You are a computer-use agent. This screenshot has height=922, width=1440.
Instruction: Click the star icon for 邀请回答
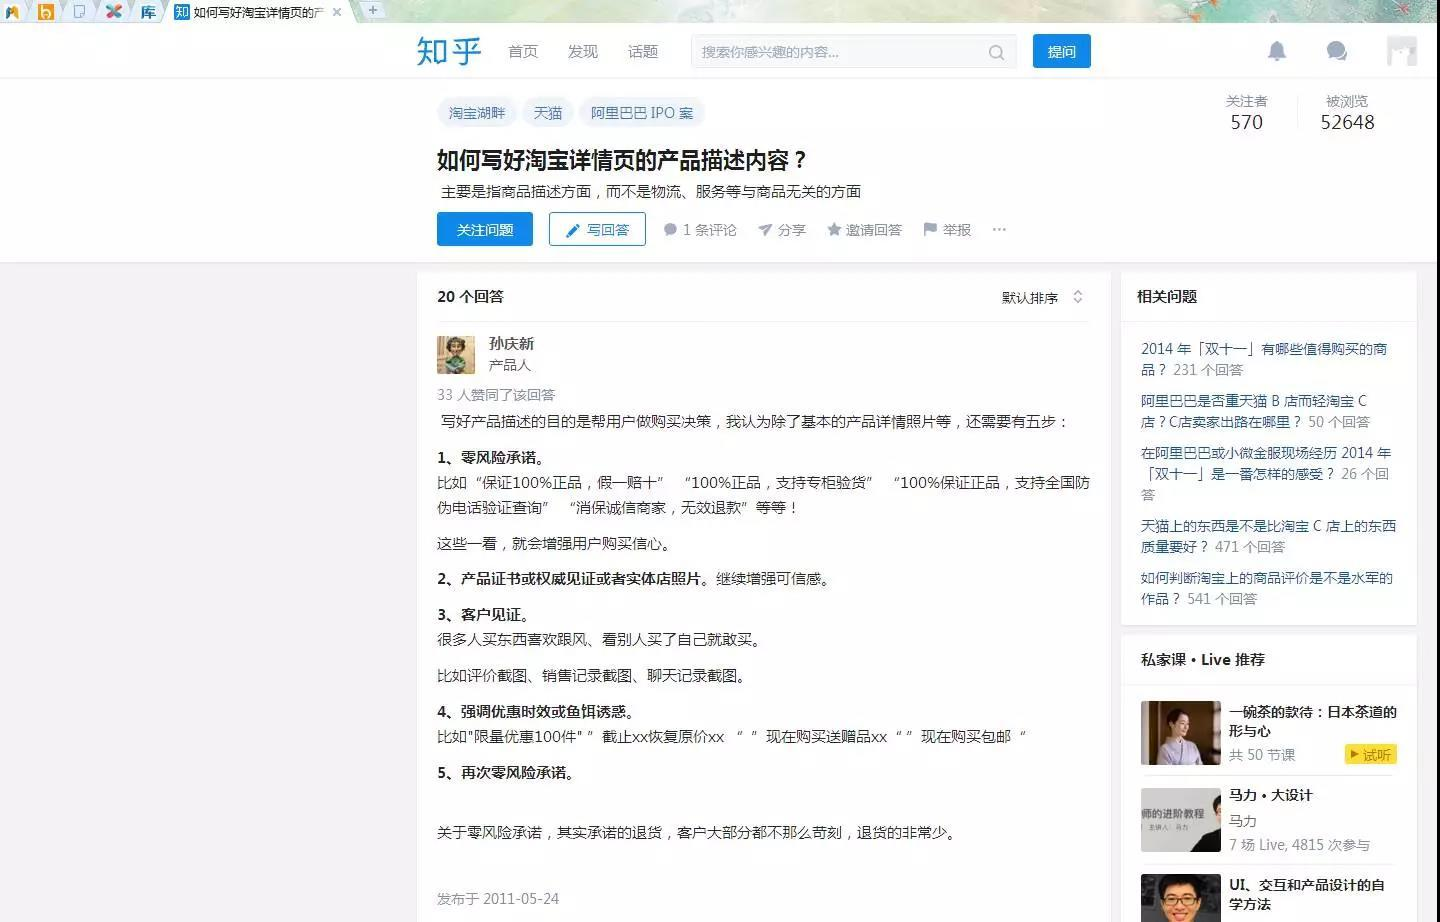point(834,229)
